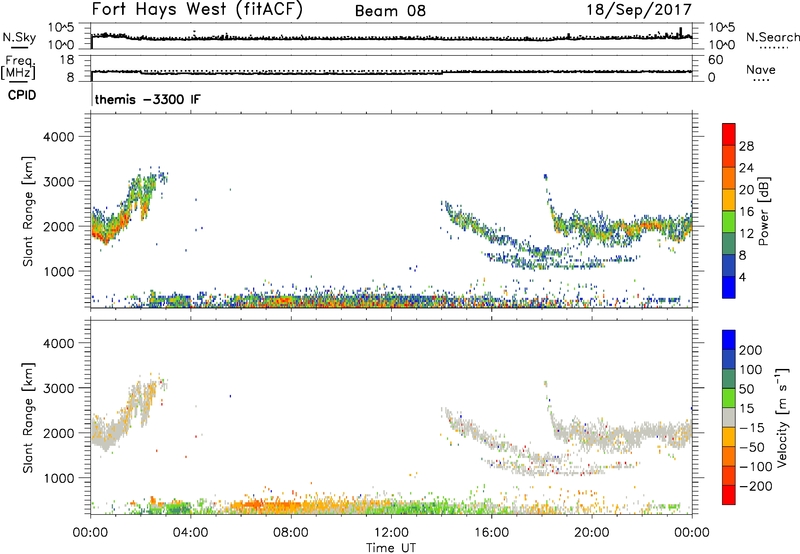Click the 'CPID' label
This screenshot has height=554, width=800.
click(x=22, y=95)
